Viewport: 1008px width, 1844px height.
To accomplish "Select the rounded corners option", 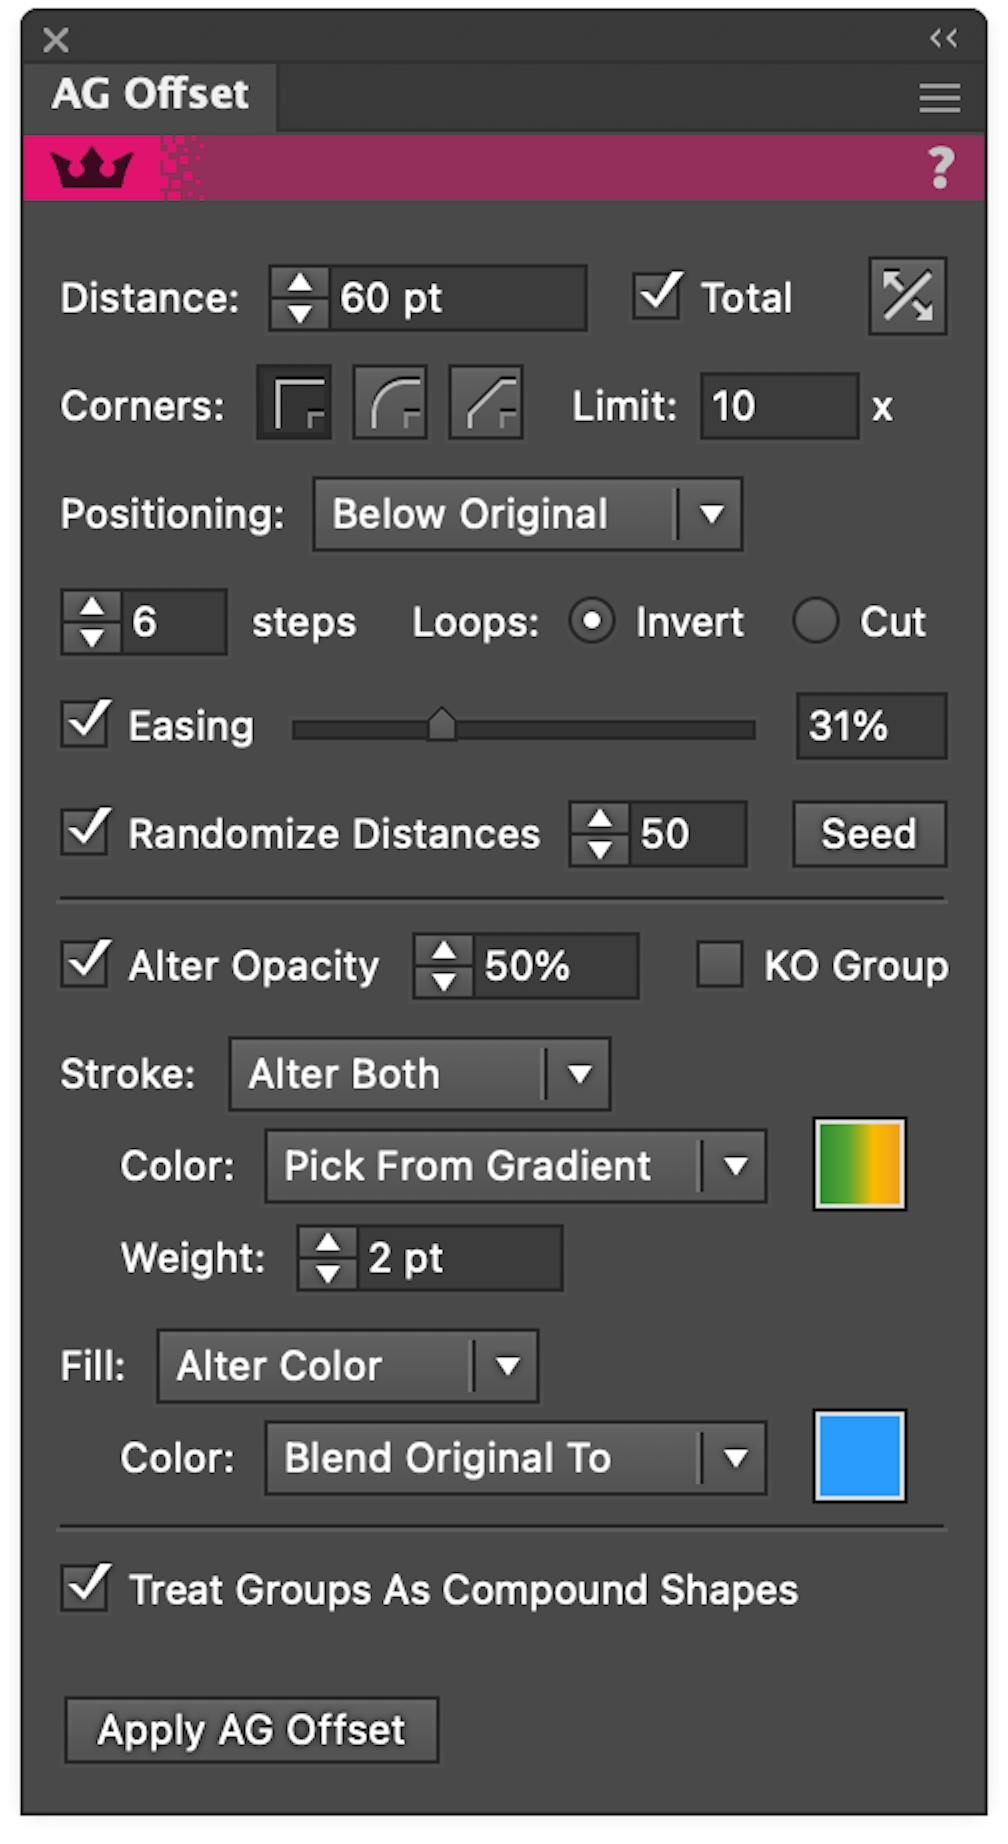I will click(x=389, y=404).
